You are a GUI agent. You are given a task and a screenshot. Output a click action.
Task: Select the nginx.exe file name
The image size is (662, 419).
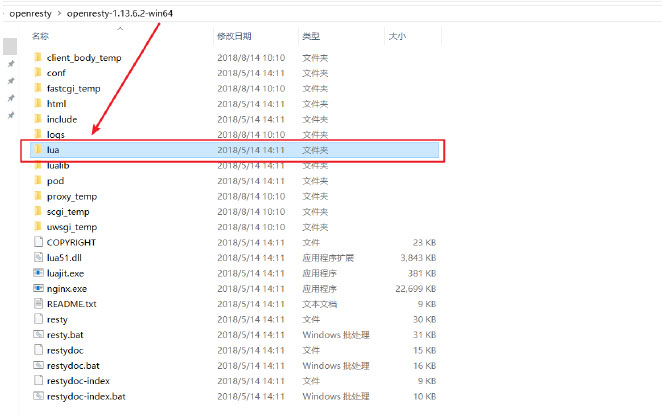pyautogui.click(x=67, y=289)
